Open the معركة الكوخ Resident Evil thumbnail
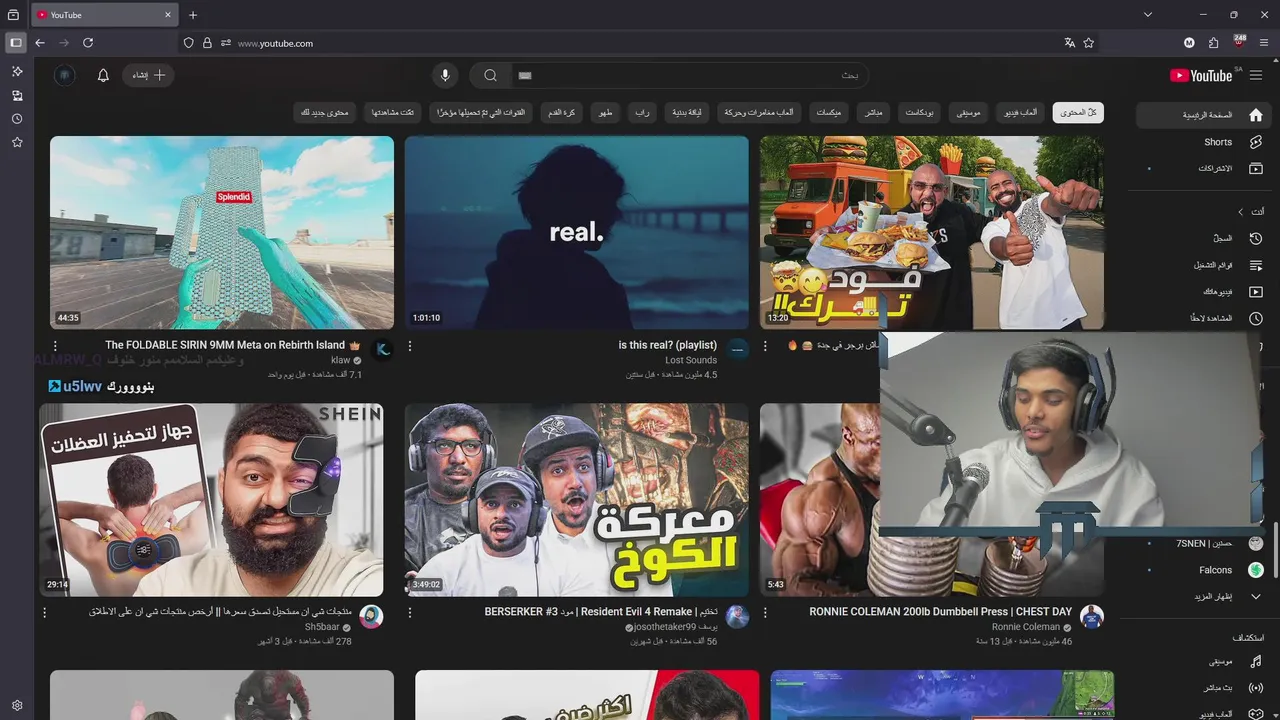Viewport: 1280px width, 720px height. coord(576,499)
